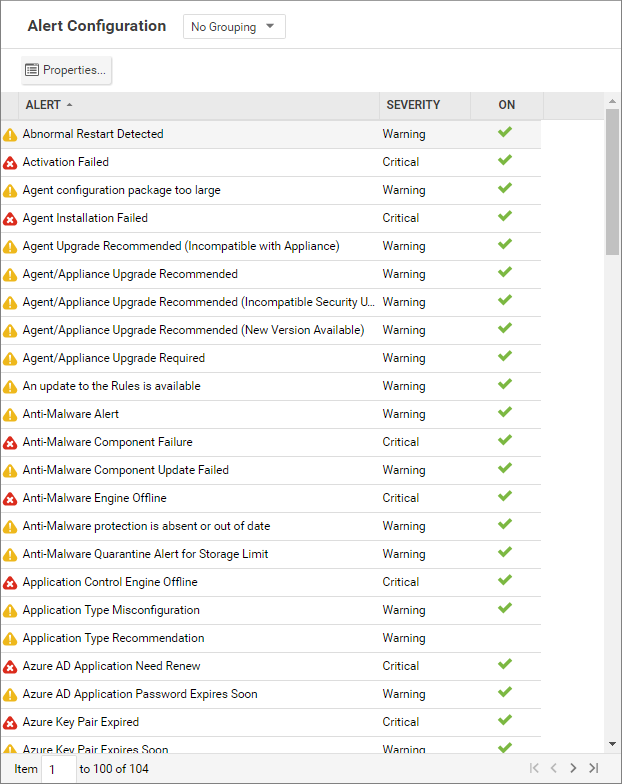Jump to the last page of alerts

click(593, 768)
